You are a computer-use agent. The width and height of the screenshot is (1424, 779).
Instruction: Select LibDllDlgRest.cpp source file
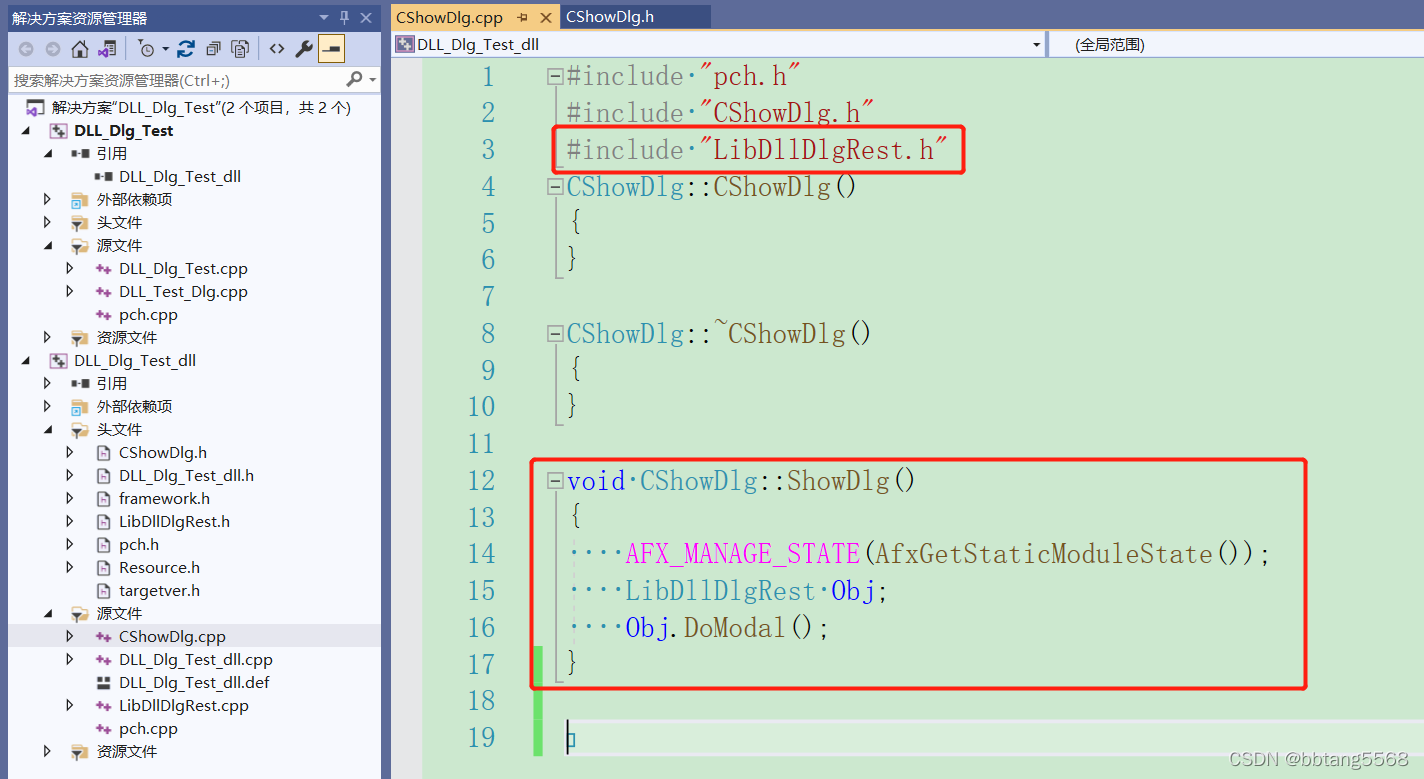point(184,706)
